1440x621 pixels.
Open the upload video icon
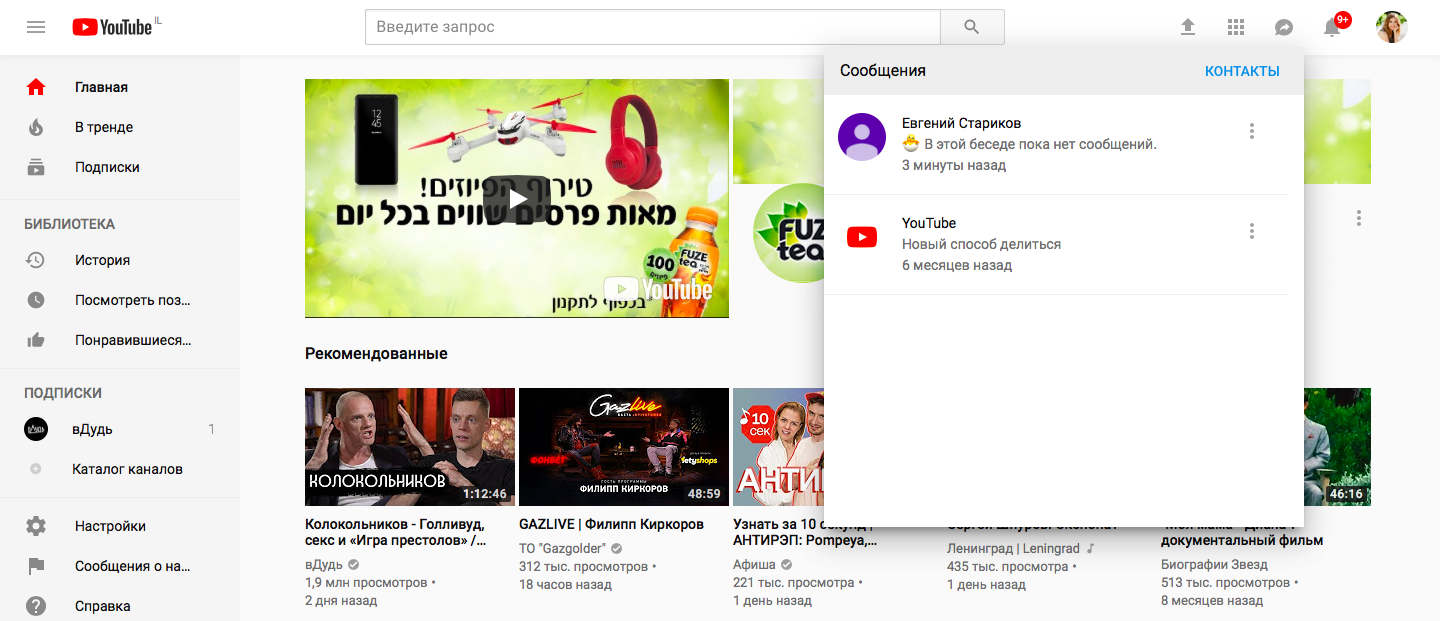1188,27
